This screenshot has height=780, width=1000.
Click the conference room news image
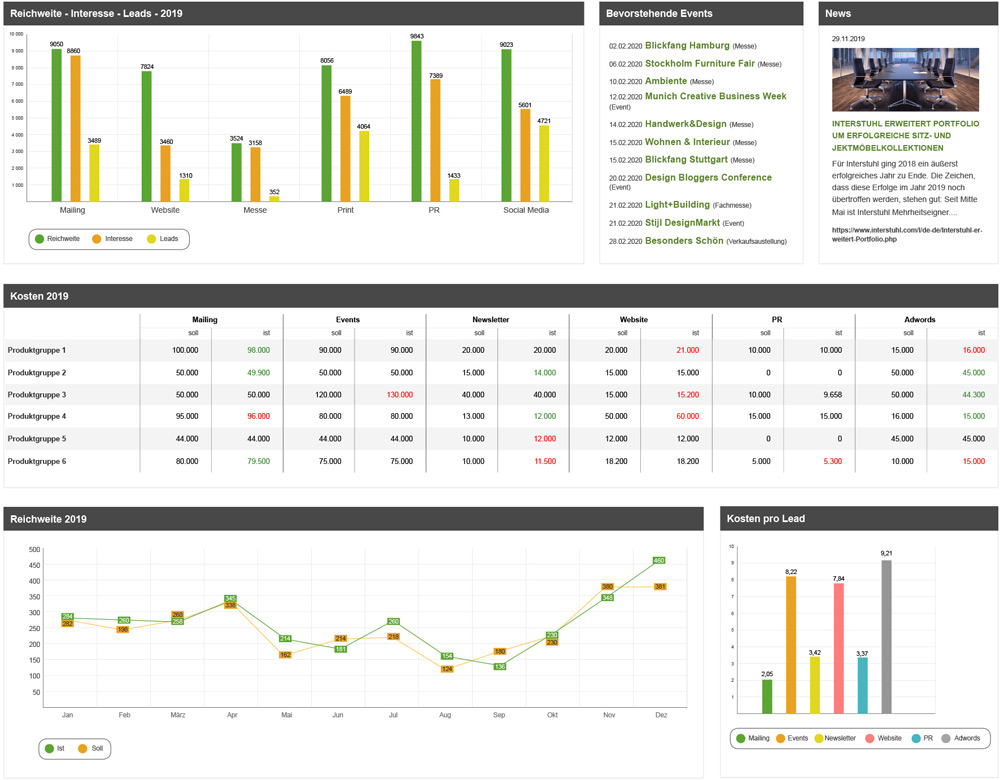click(x=905, y=80)
